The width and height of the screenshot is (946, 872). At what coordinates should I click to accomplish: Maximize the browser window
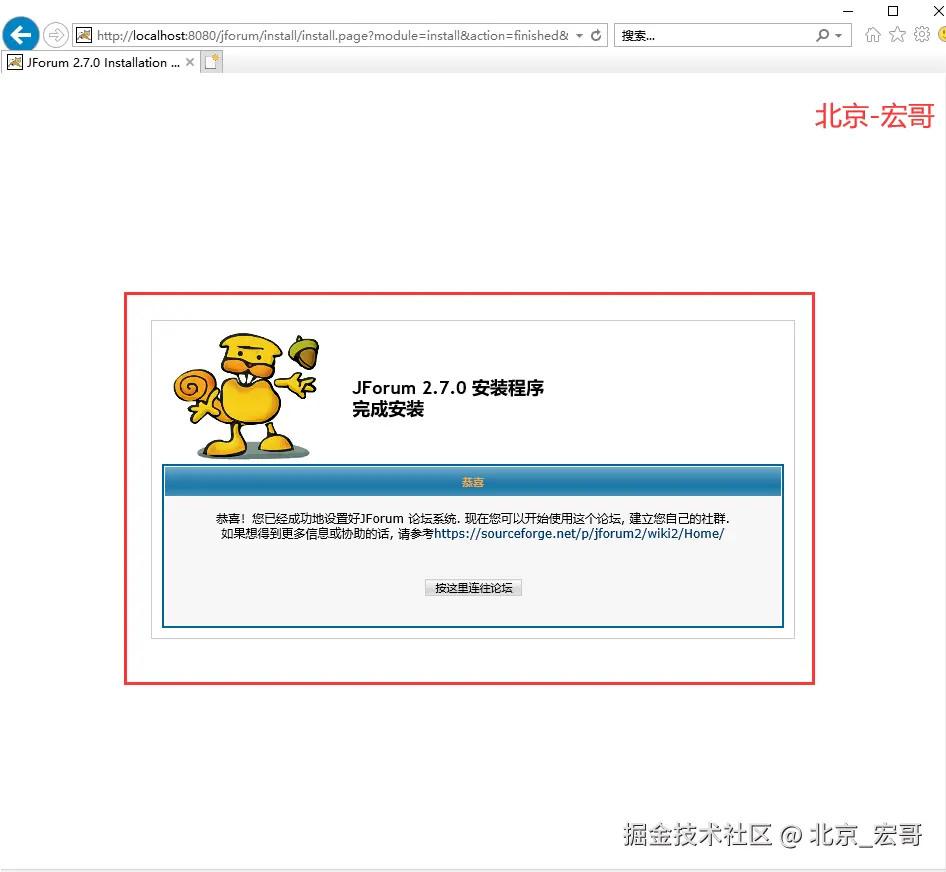(893, 11)
